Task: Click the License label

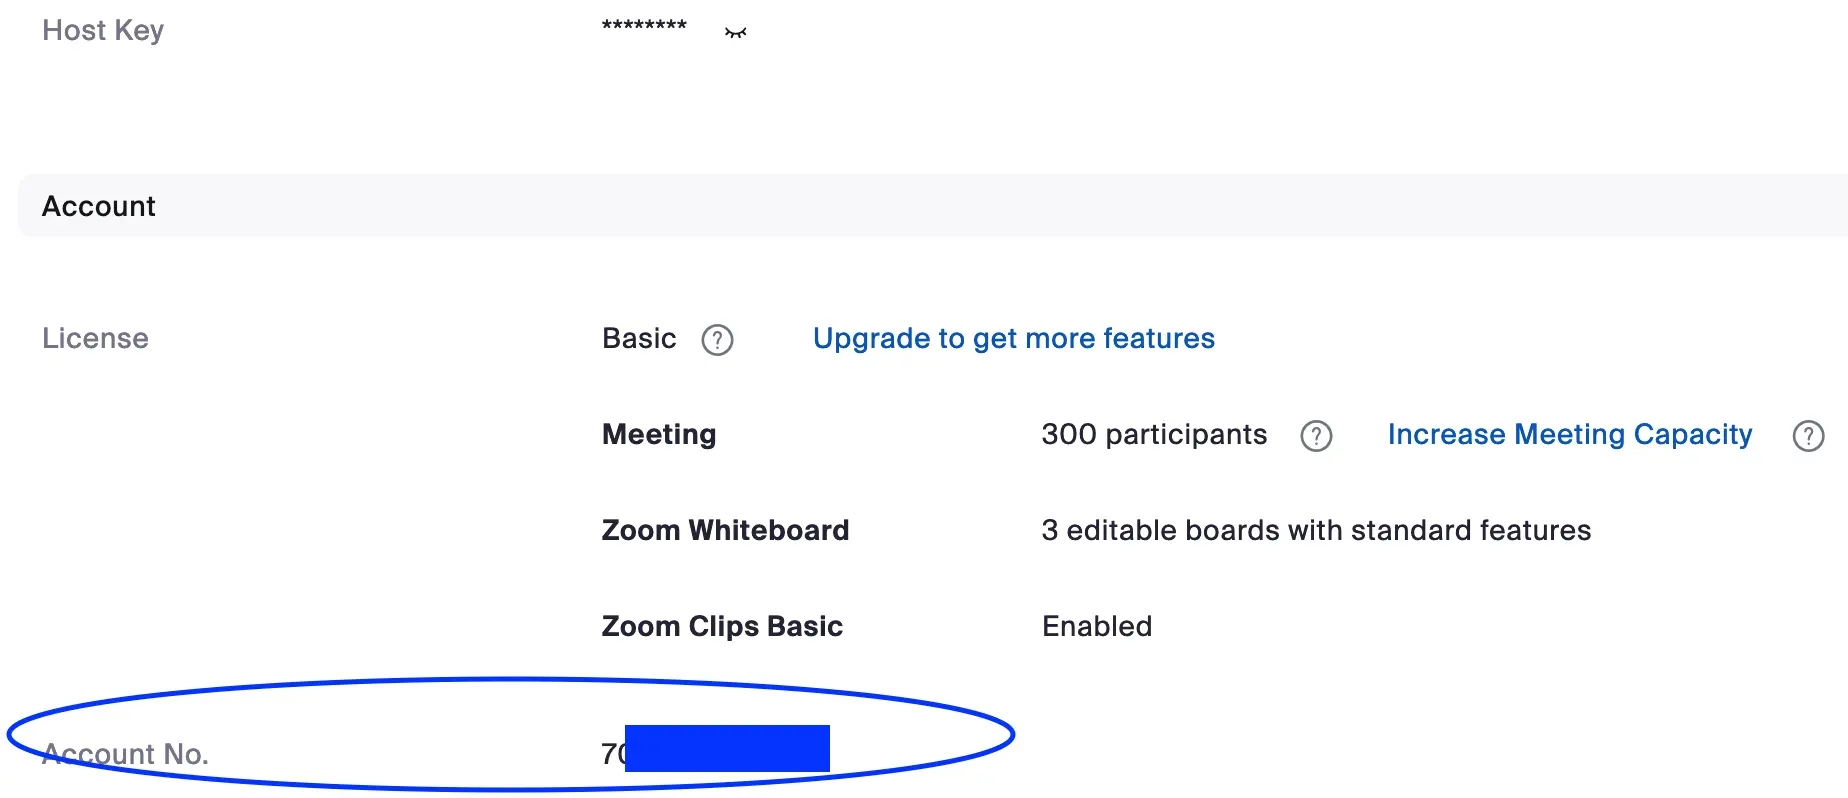Action: 95,339
